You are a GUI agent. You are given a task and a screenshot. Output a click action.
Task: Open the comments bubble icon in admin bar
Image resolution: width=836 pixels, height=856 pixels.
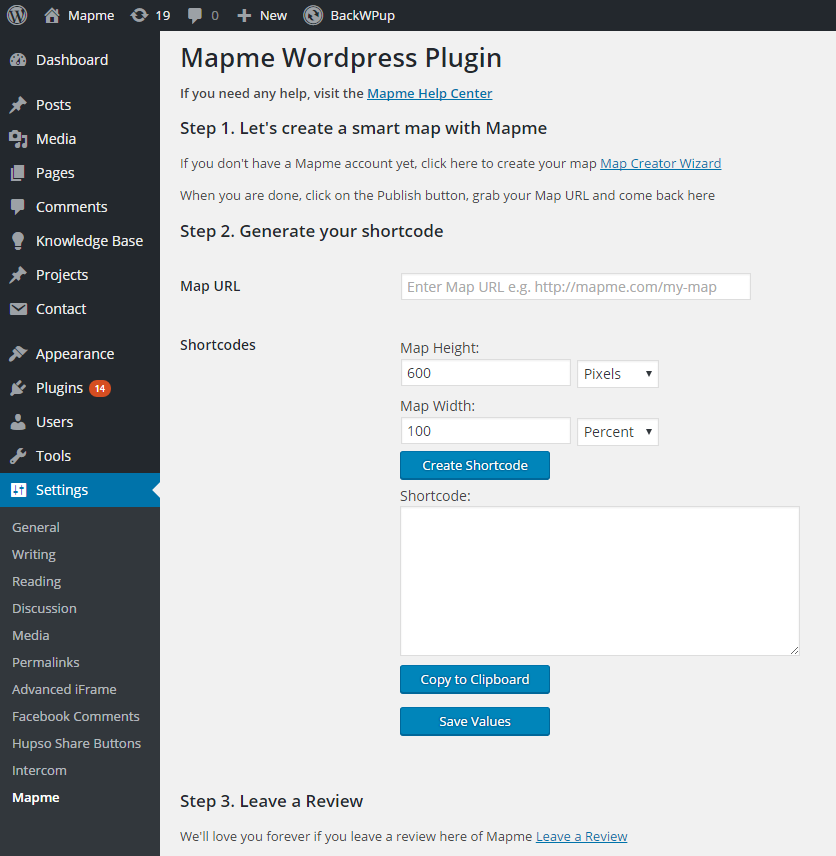tap(194, 15)
